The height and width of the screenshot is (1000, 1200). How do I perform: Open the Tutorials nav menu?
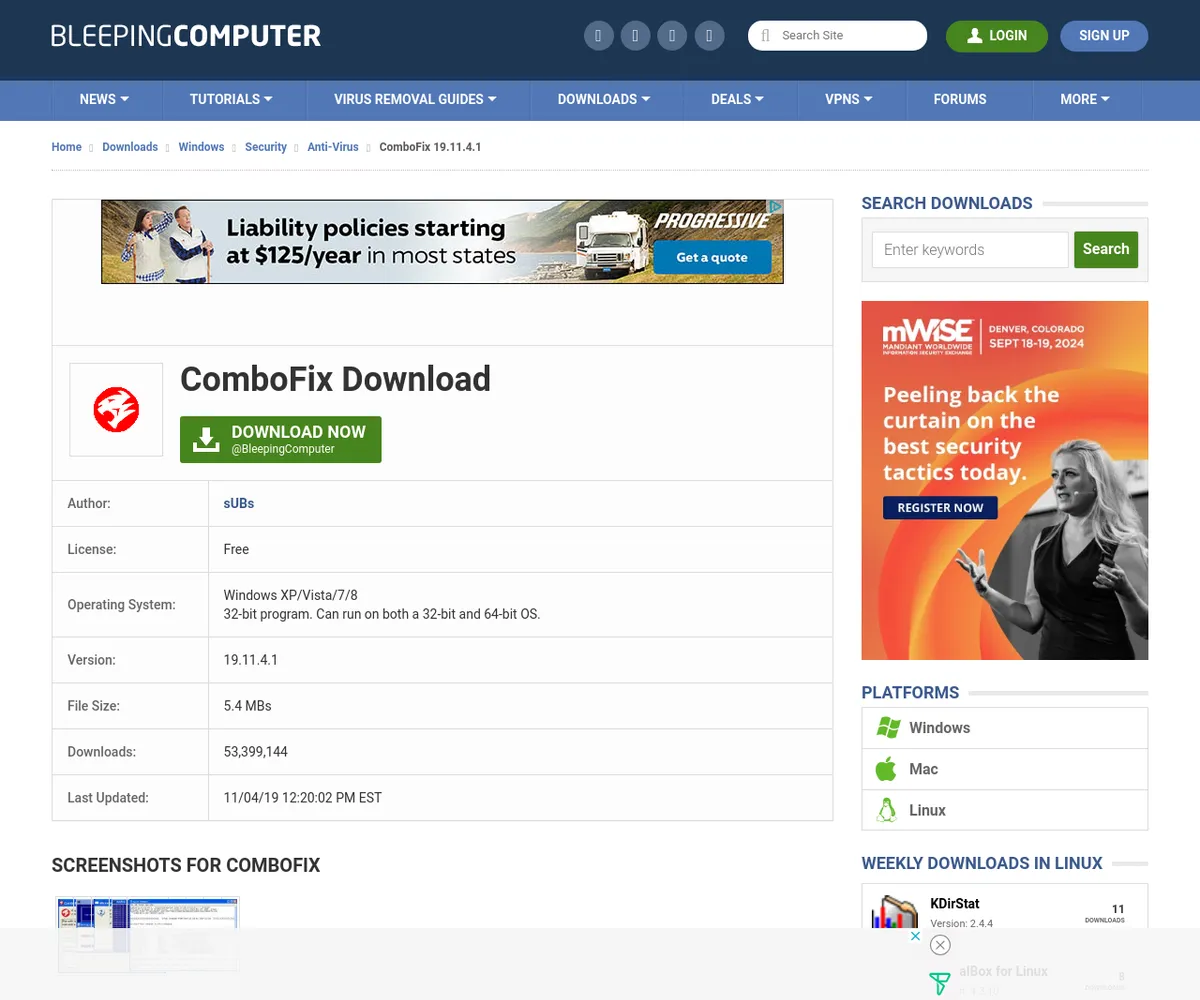click(231, 99)
